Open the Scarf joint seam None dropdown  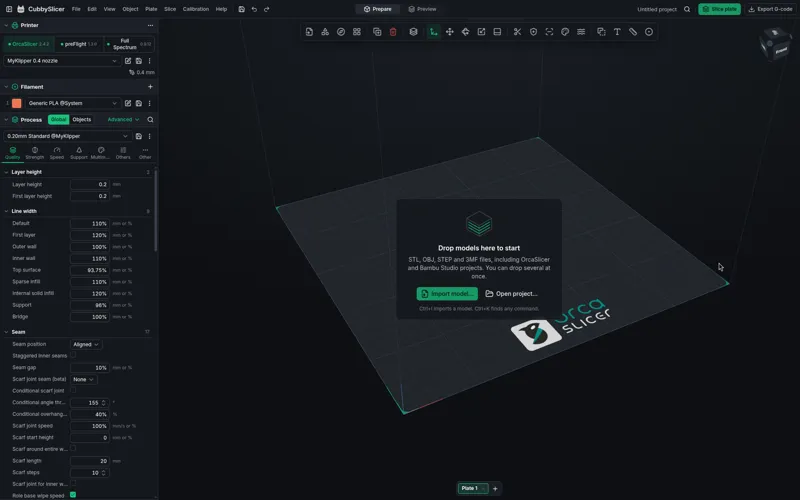[x=83, y=380]
